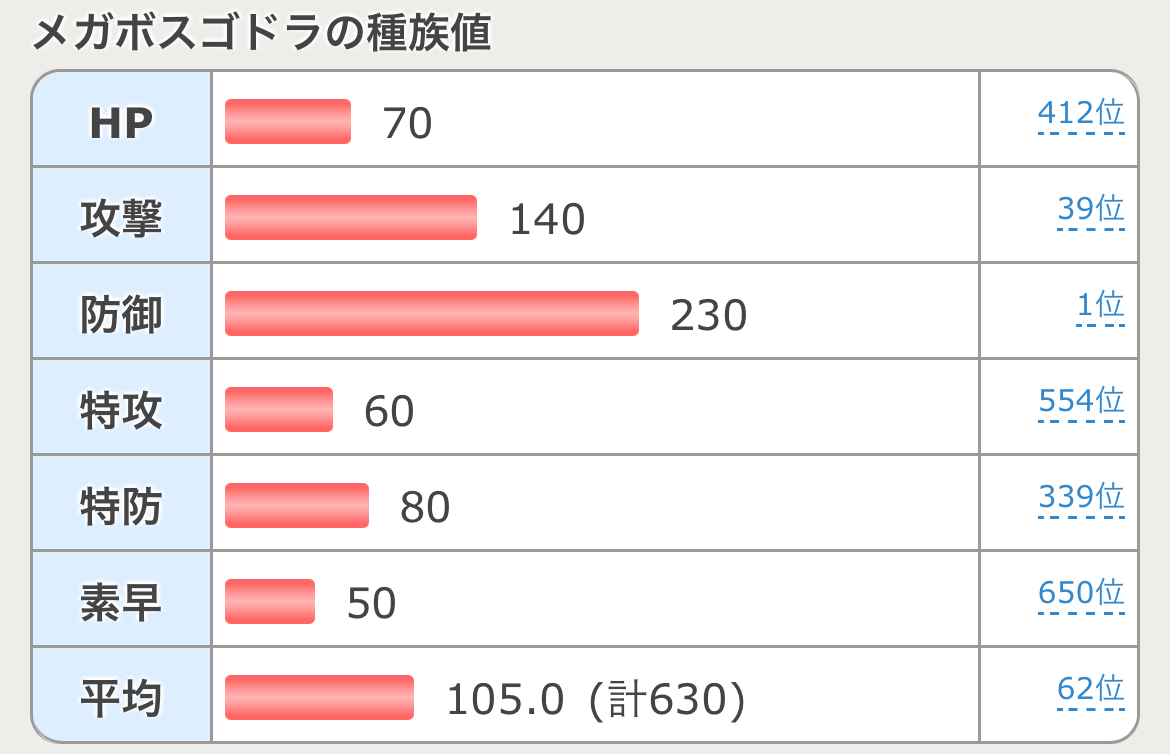This screenshot has width=1170, height=754.
Task: Click the red HP stat bar
Action: [x=288, y=122]
